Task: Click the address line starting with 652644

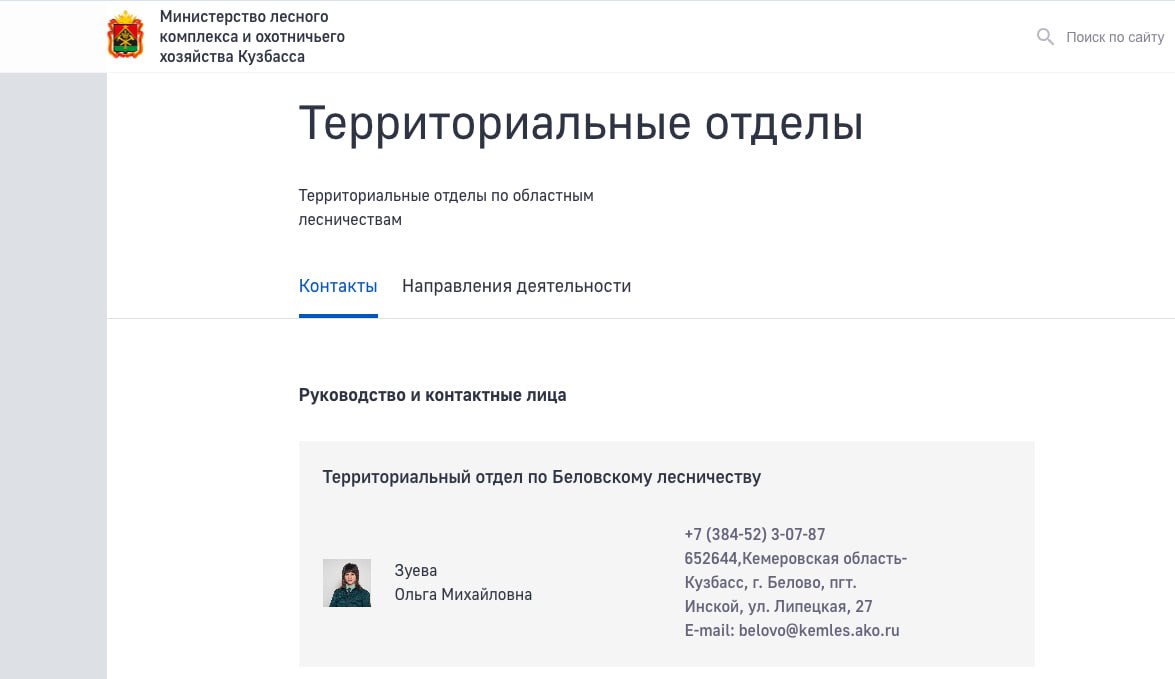Action: (x=795, y=558)
